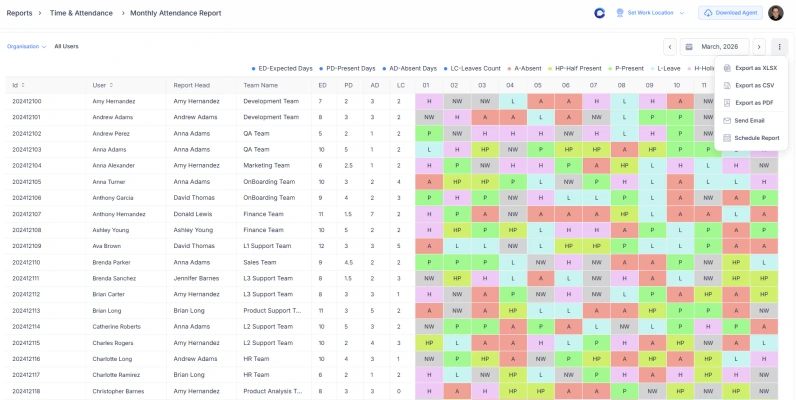The height and width of the screenshot is (400, 796).
Task: Choose Export as CSV
Action: click(x=754, y=85)
